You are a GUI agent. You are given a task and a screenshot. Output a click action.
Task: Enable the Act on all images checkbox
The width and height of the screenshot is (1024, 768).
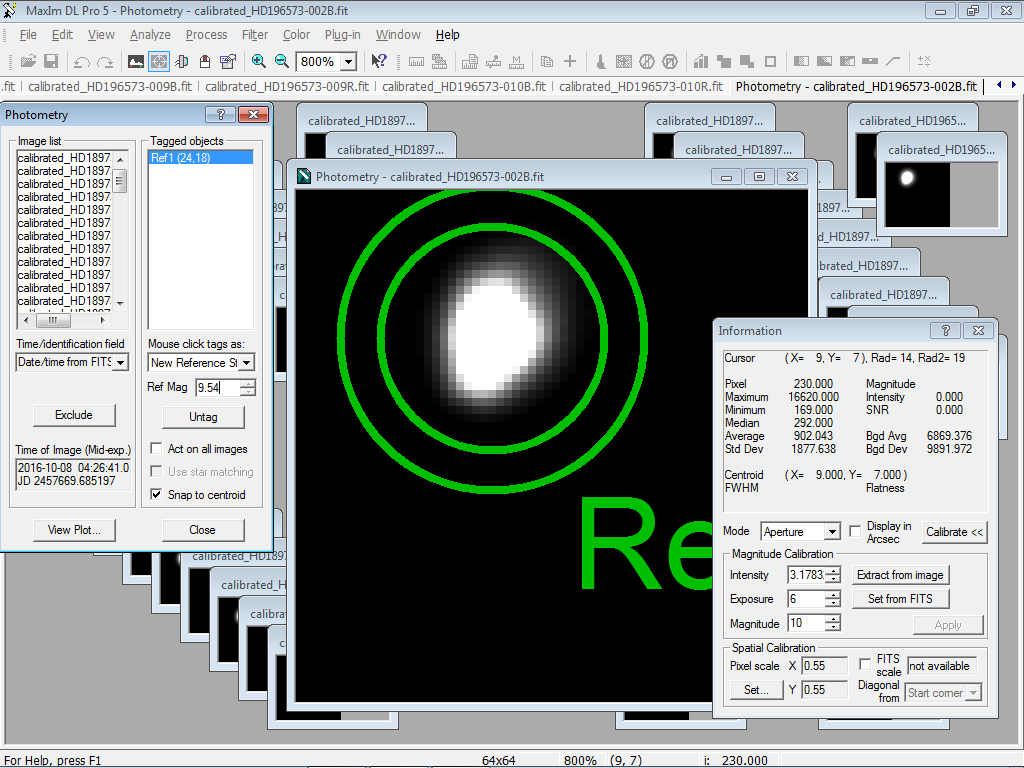pos(156,449)
